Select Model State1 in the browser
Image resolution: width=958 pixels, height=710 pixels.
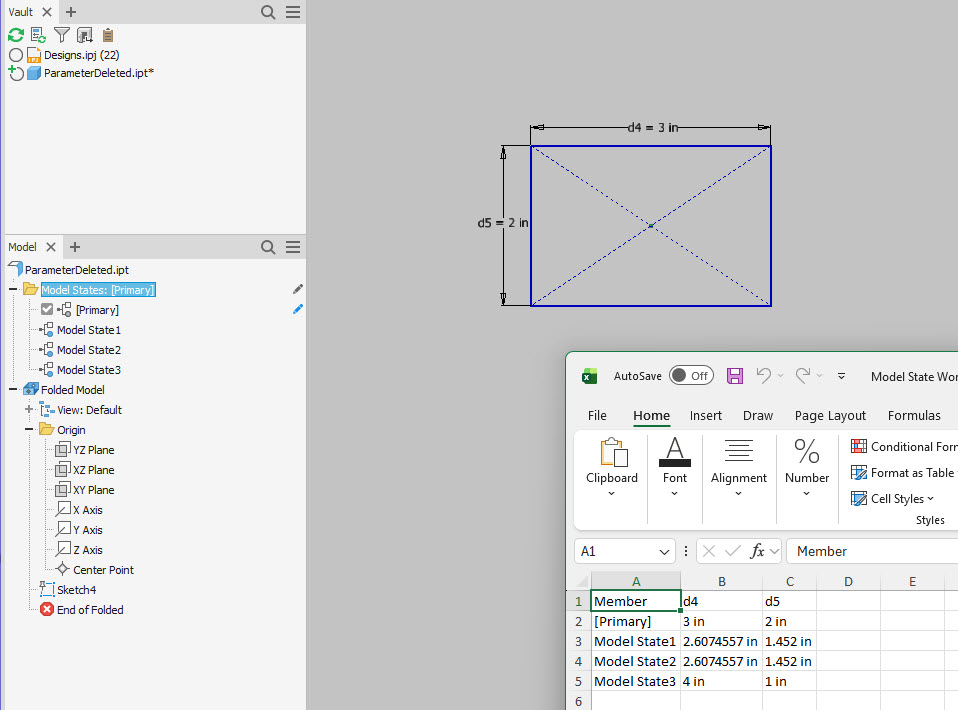[89, 330]
